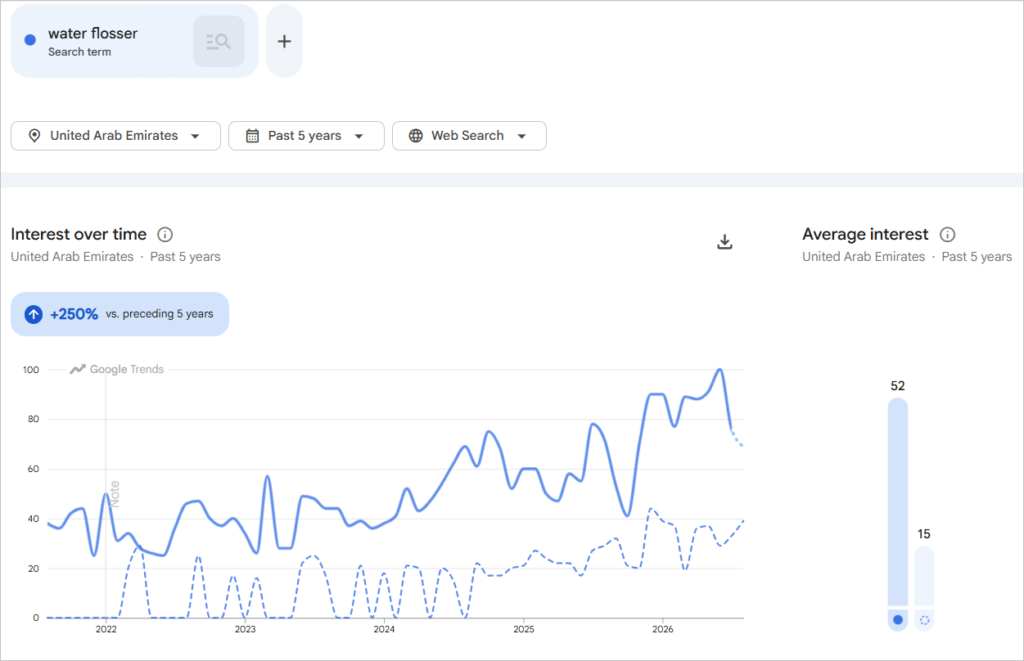Click the 100 label on the y-axis
This screenshot has width=1024, height=661.
(x=31, y=370)
